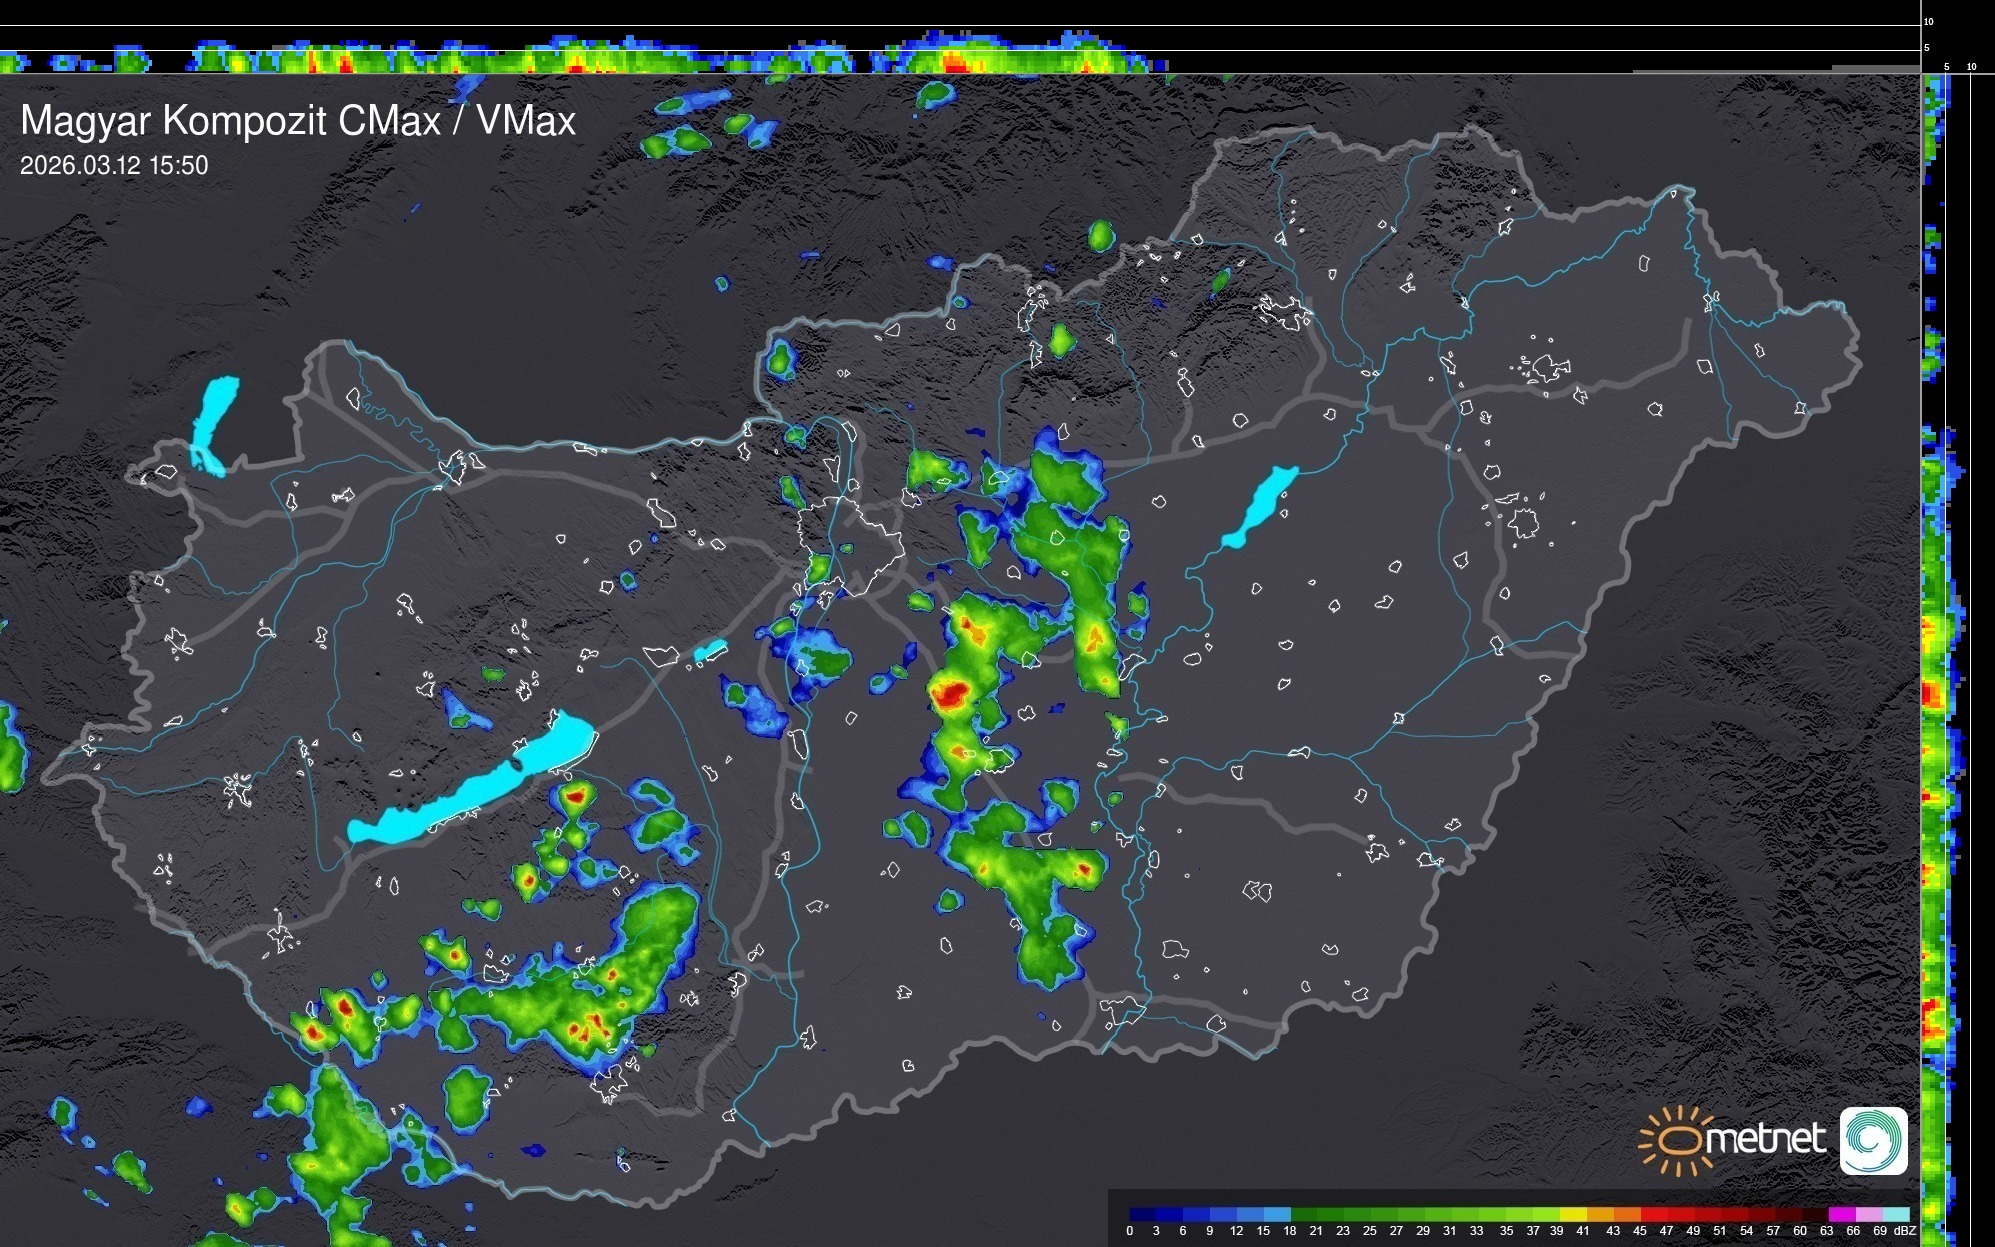Click the yellow swatch in dBZ legend

(x=1573, y=1214)
